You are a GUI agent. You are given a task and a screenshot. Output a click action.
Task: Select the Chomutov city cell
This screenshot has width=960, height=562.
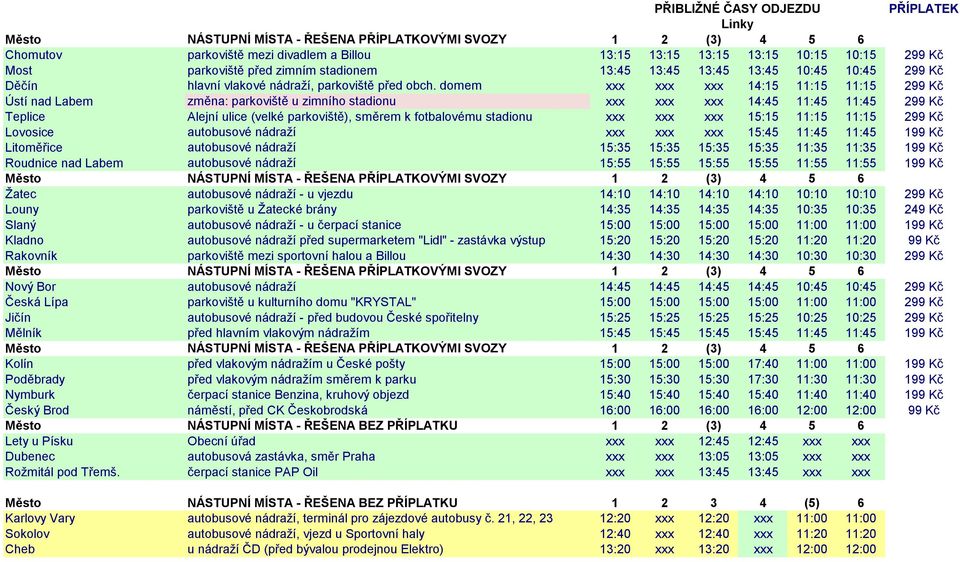[34, 55]
